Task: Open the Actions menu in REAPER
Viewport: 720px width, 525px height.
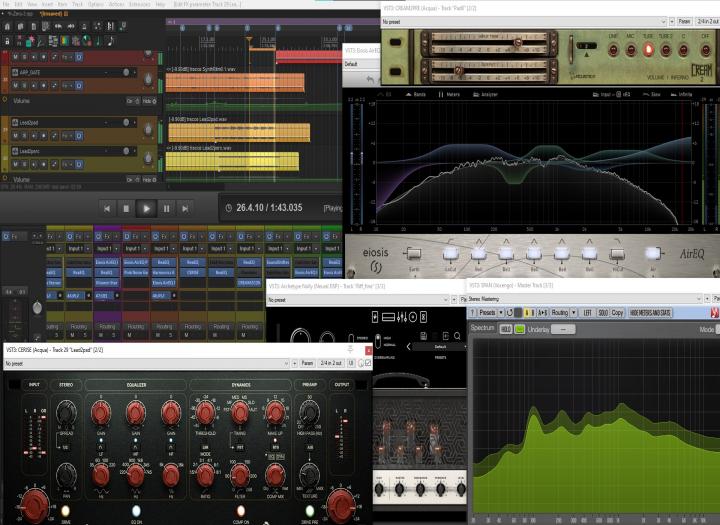Action: pos(116,4)
